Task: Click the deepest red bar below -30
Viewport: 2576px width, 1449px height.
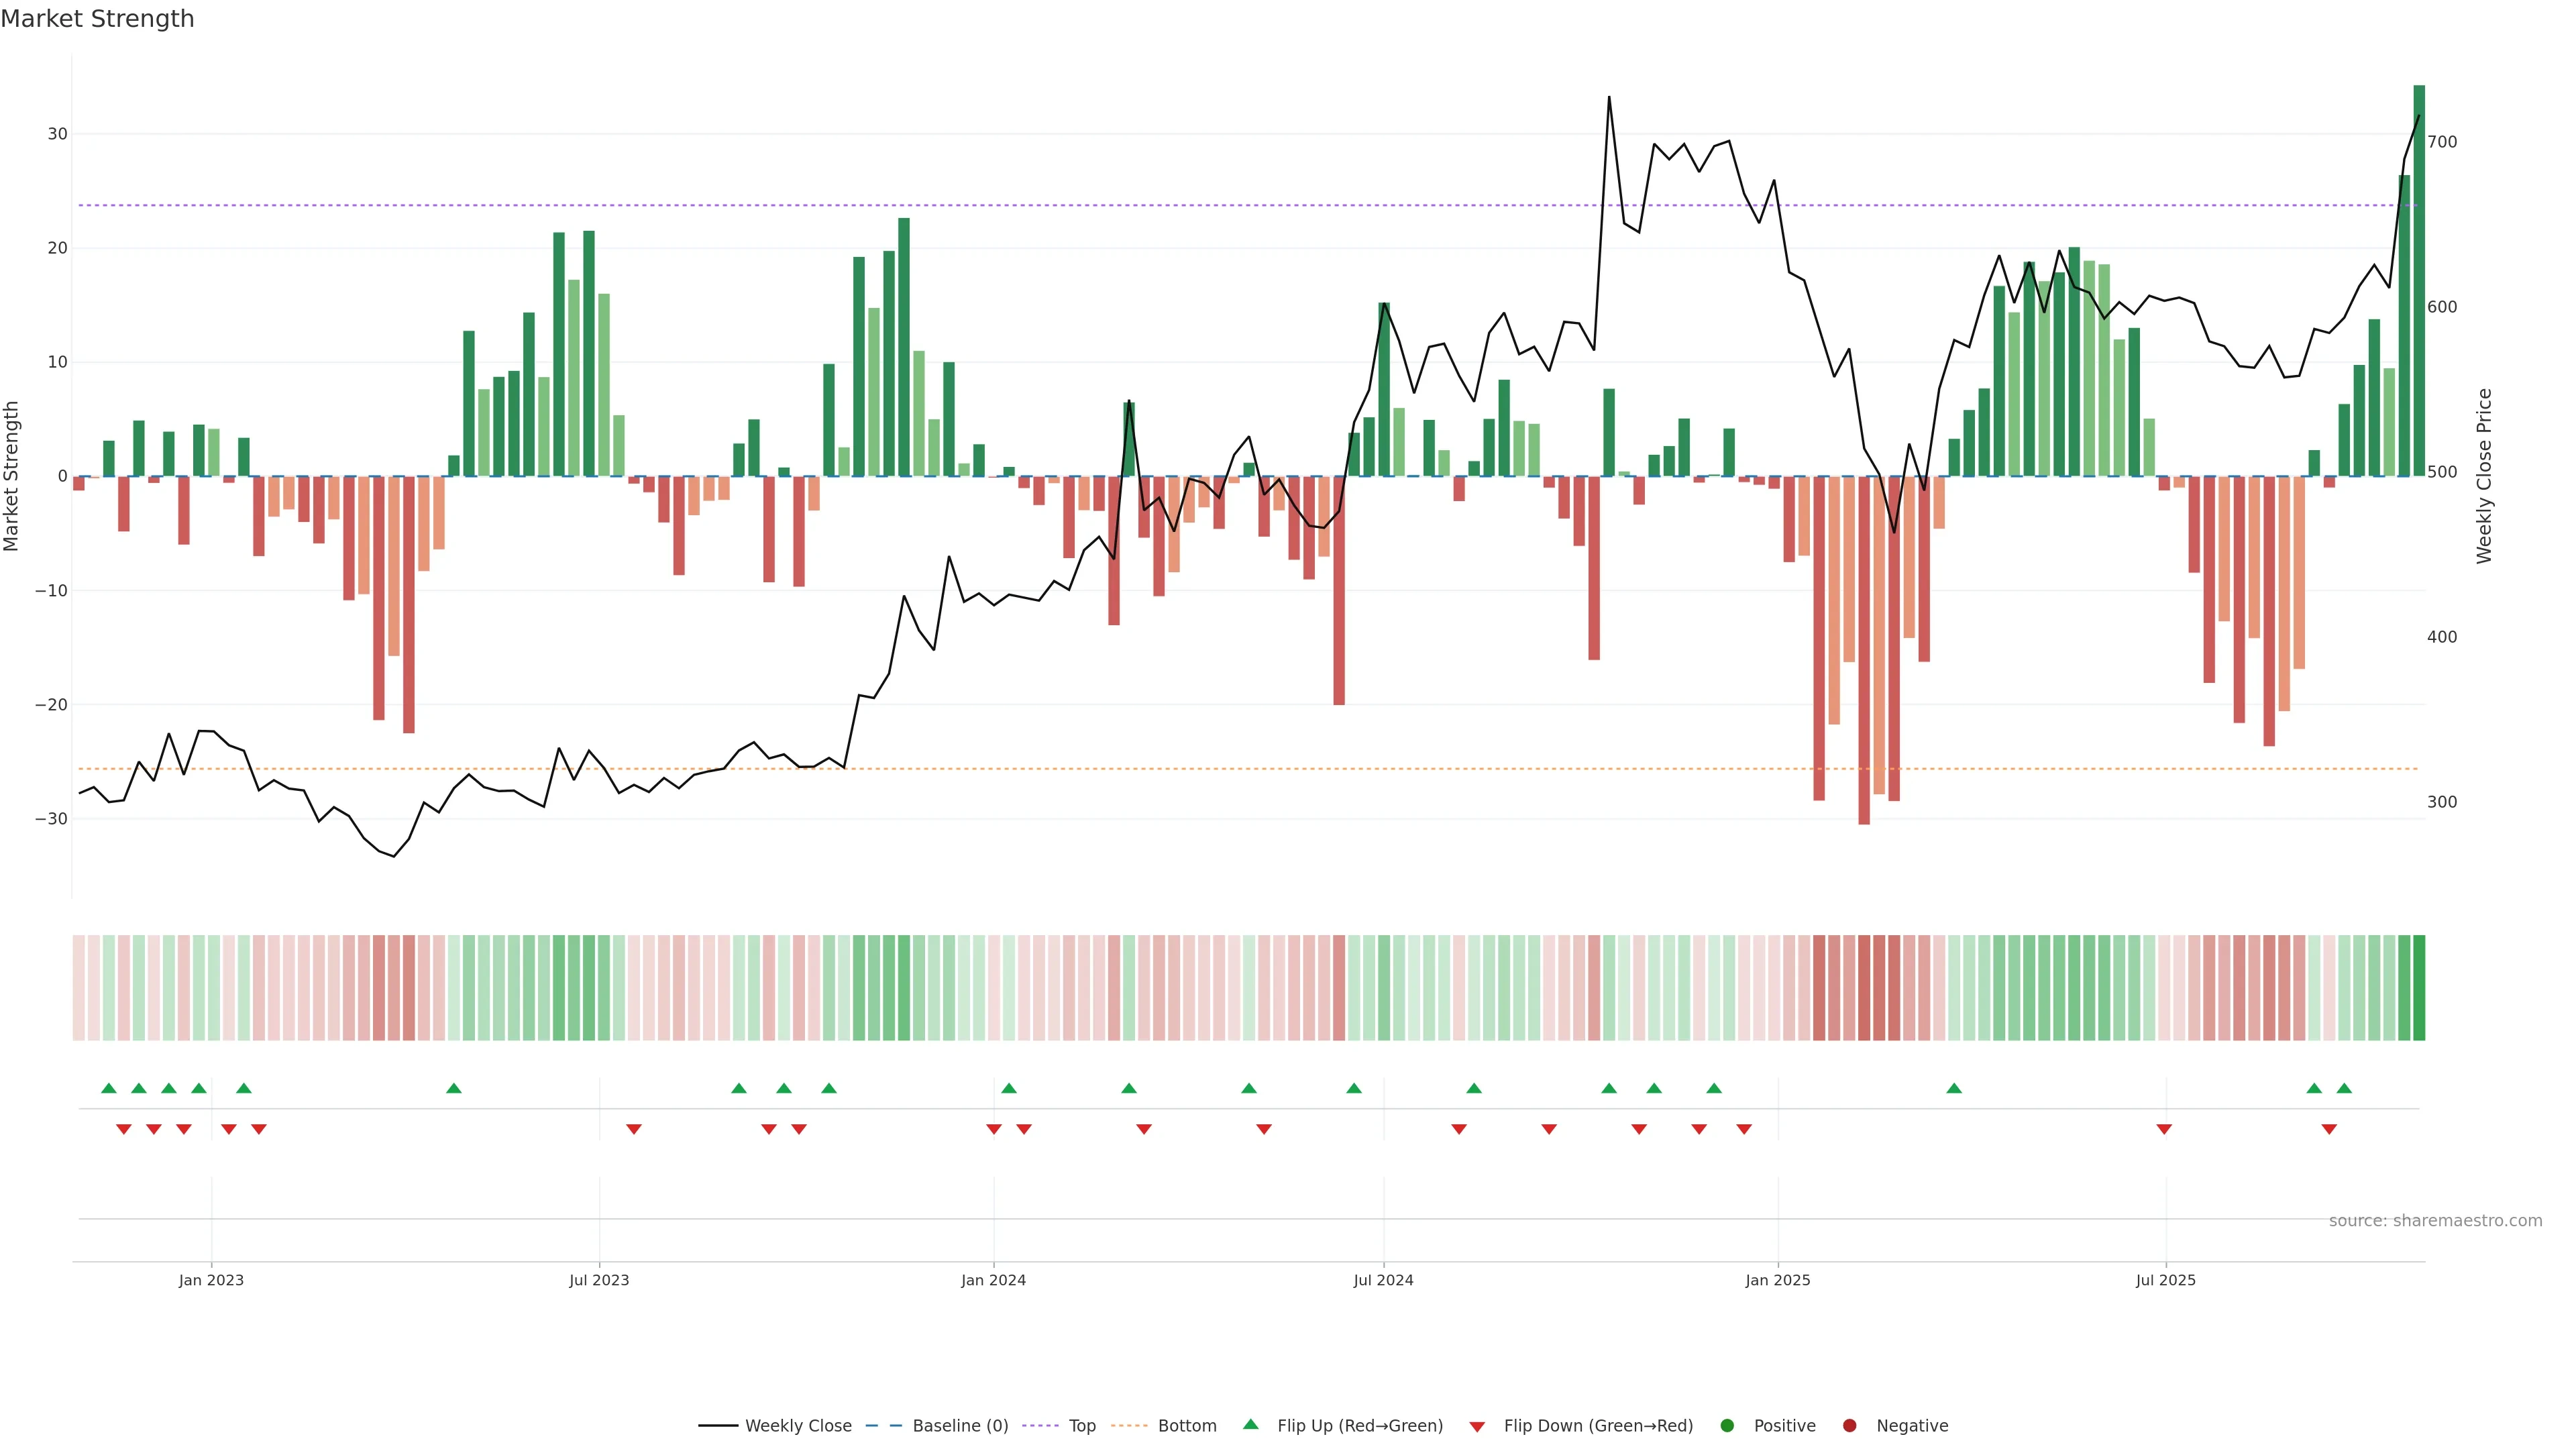Action: click(1864, 650)
